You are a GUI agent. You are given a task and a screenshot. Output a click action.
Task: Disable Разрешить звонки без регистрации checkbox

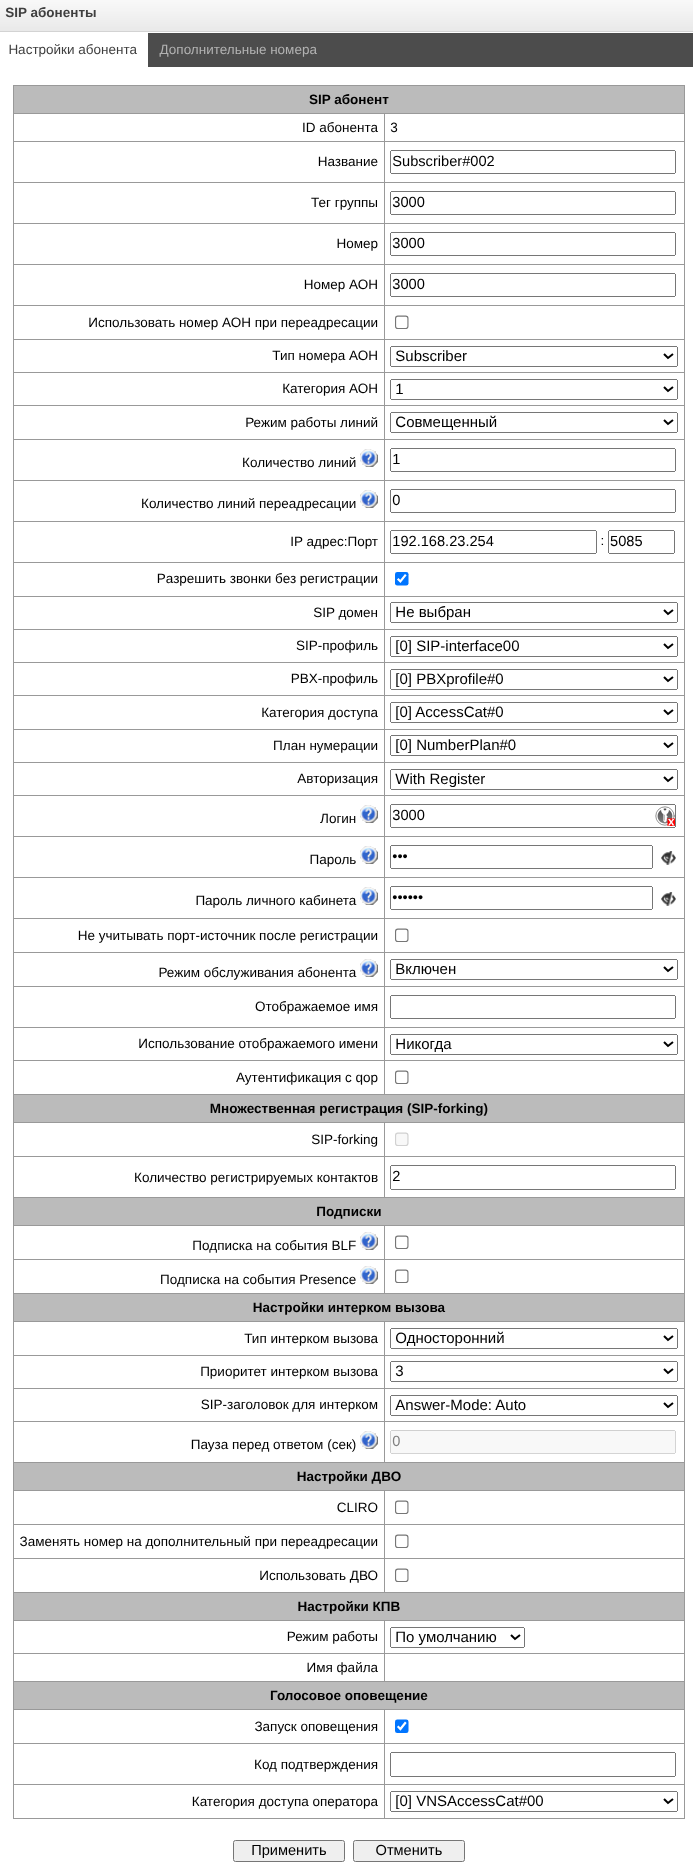[x=402, y=579]
